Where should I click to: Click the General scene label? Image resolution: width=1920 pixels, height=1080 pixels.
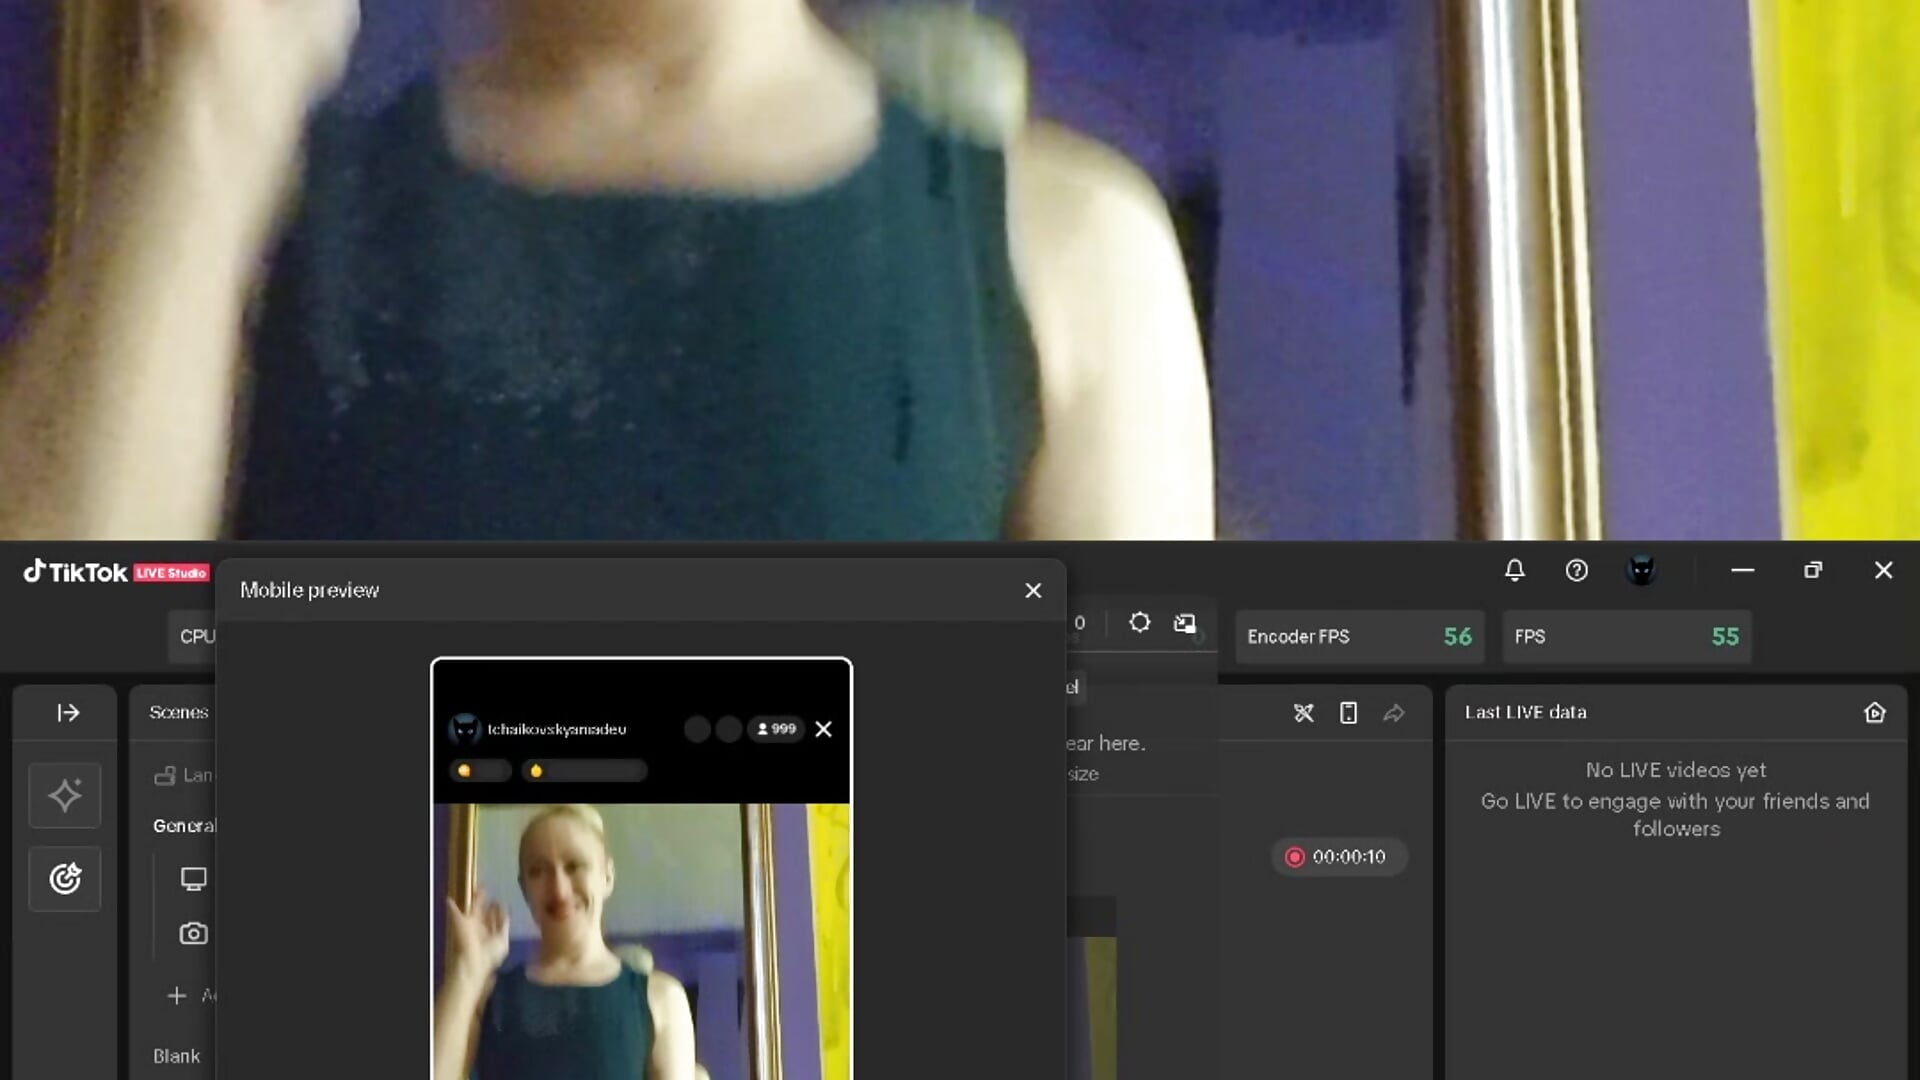184,826
